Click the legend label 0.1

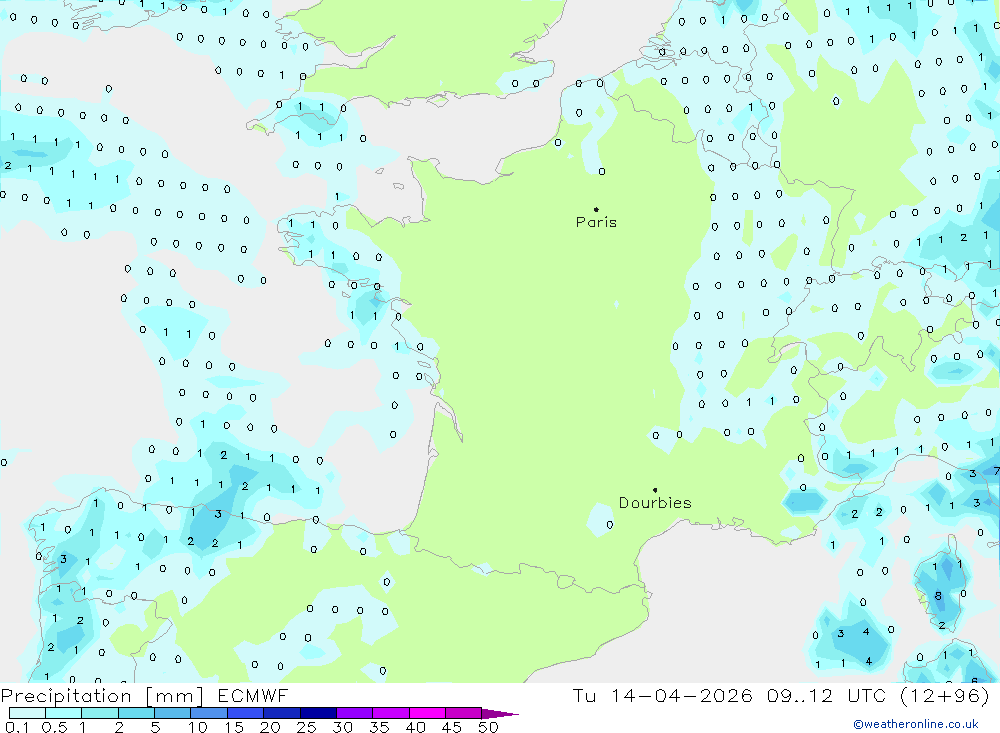[x=17, y=727]
